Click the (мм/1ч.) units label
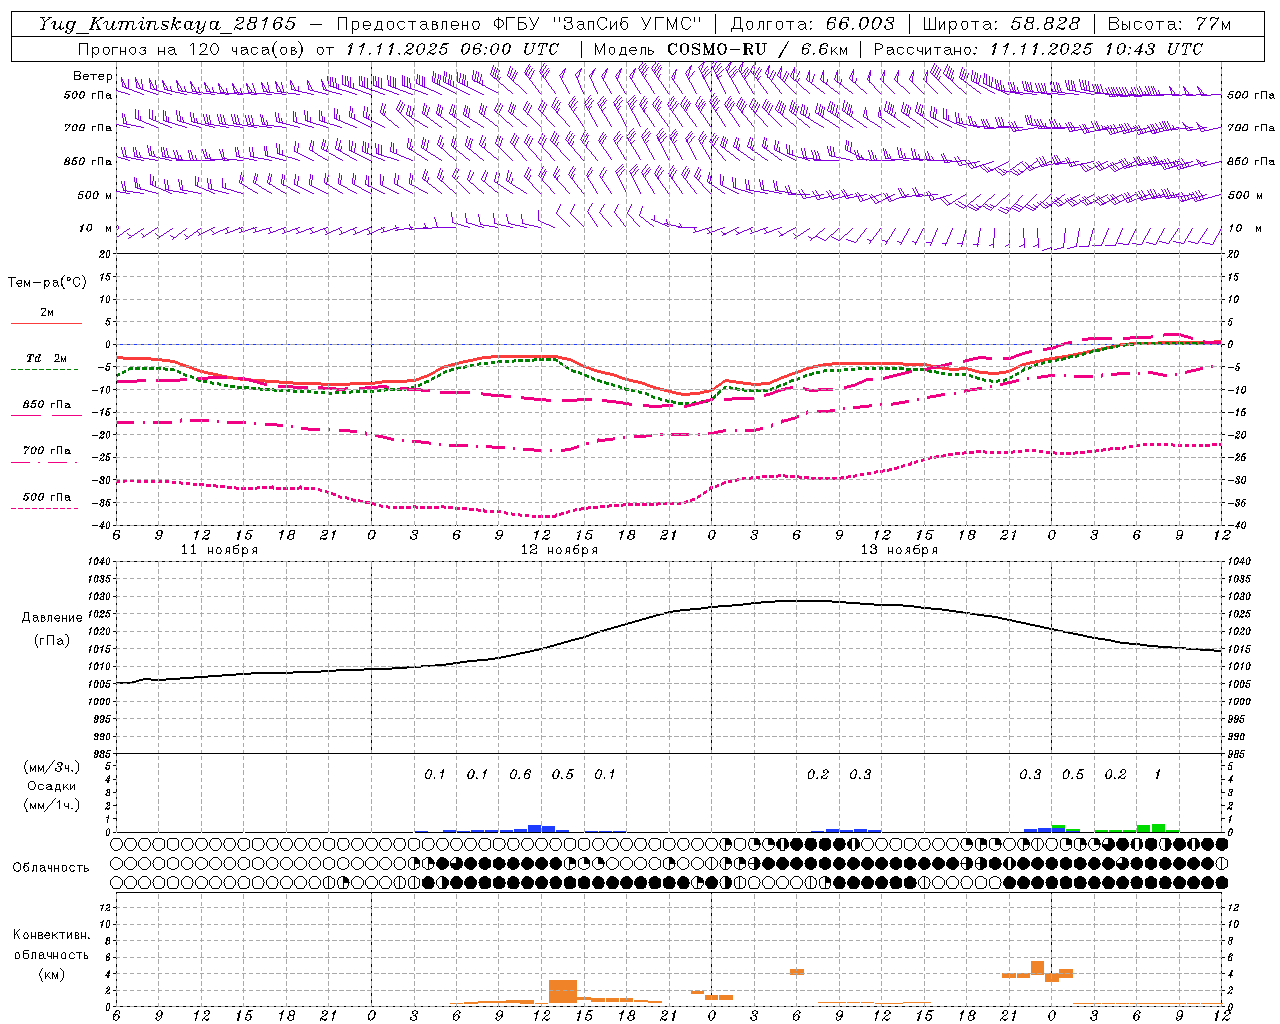Image resolution: width=1280 pixels, height=1024 pixels. pos(52,805)
